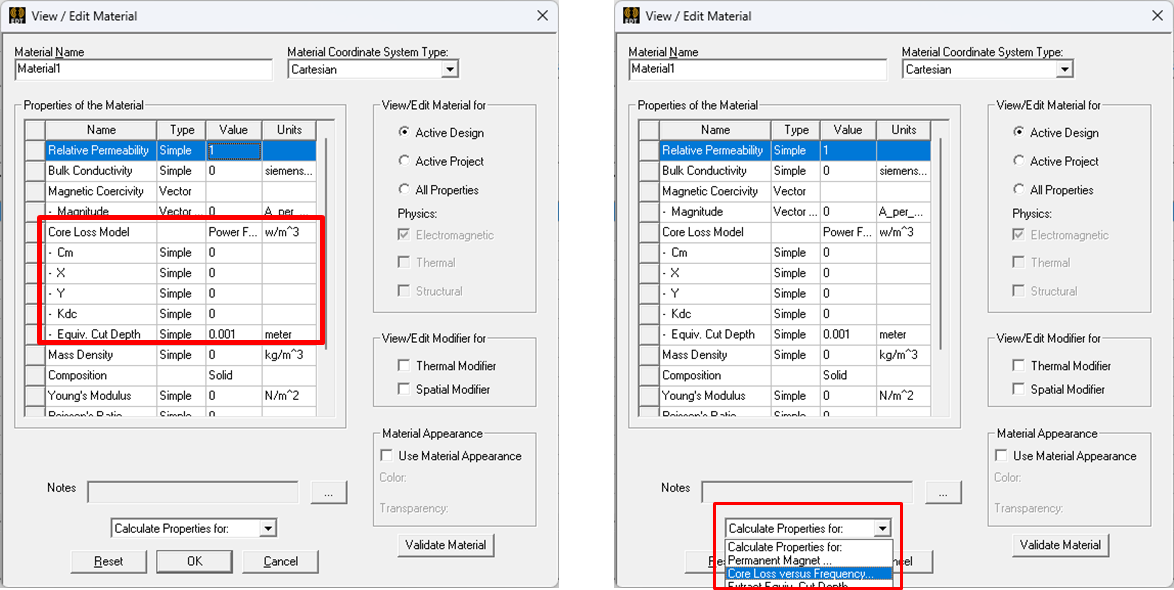
Task: Click the ellipsis button beside Notes in right dialog
Action: pos(942,492)
